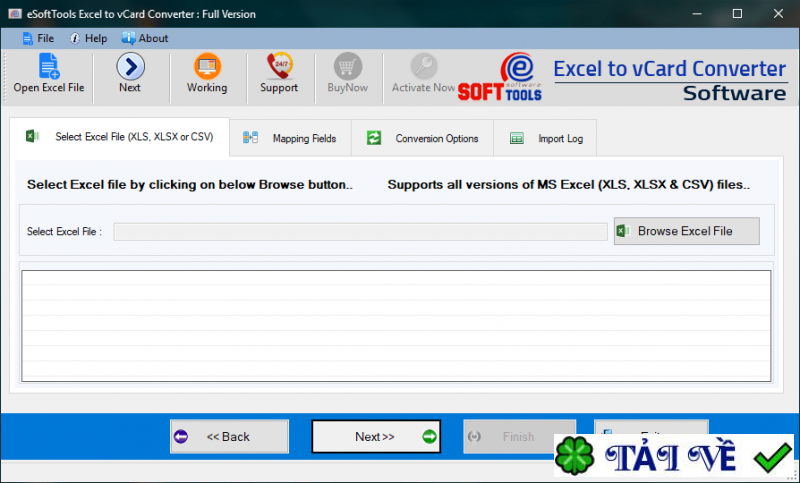
Task: Click the green arrow icon on Next button
Action: (x=430, y=437)
